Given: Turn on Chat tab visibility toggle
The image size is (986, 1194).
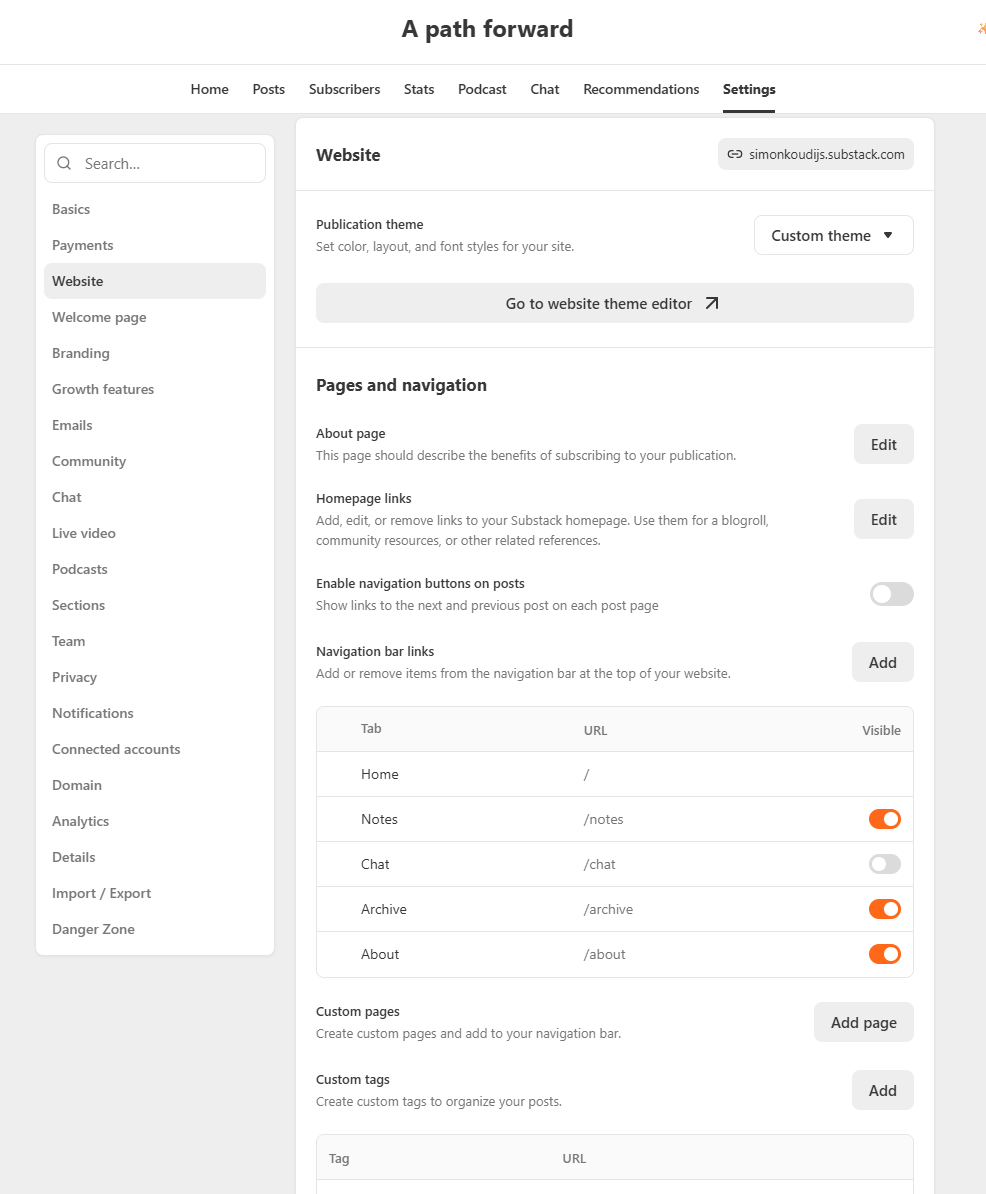Looking at the screenshot, I should (885, 864).
